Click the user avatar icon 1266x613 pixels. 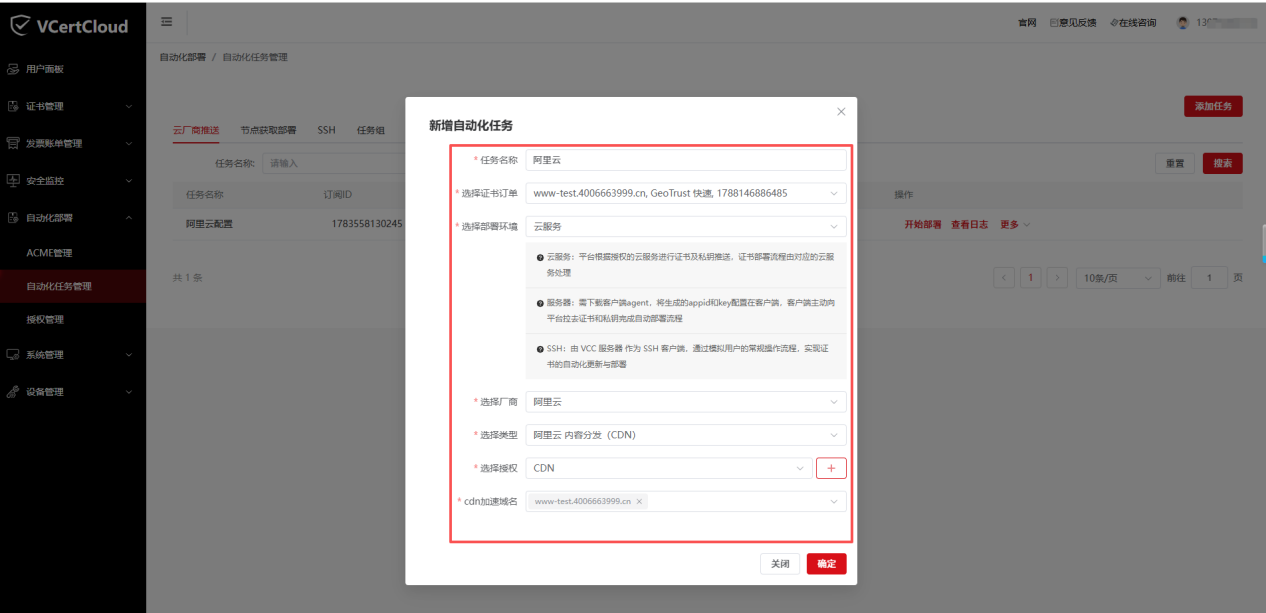[1183, 22]
